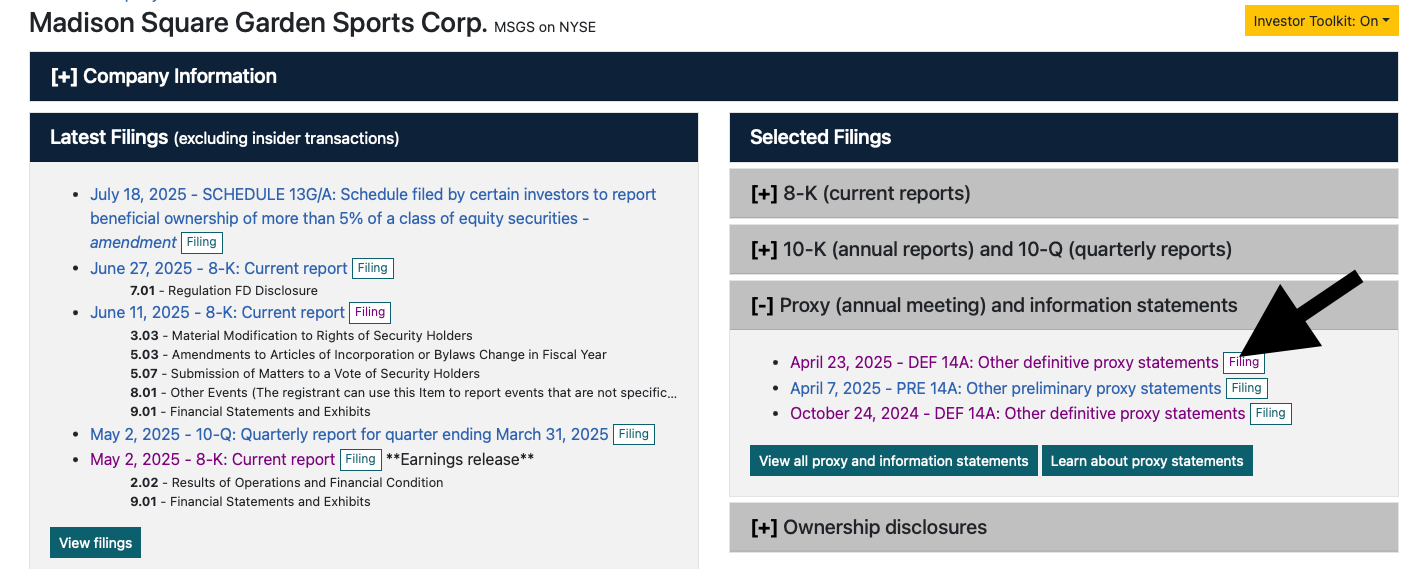Click Filing badge for June 27 8-K
This screenshot has height=569, width=1407.
tap(373, 268)
